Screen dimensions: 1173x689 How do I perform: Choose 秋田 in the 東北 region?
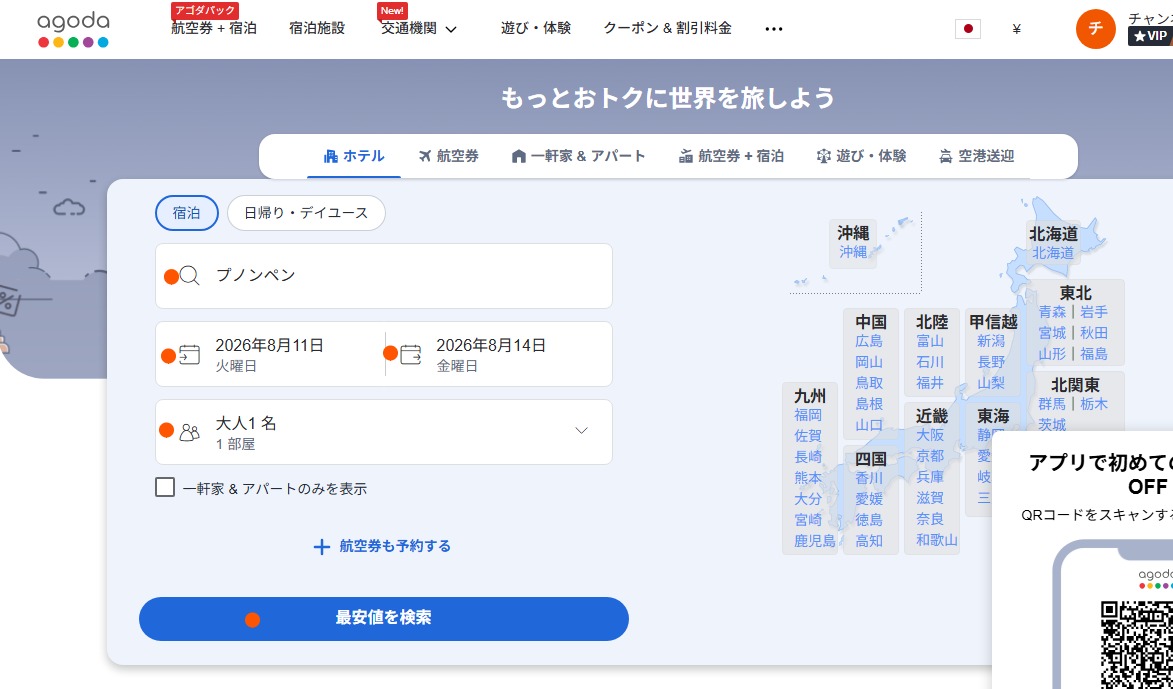(x=1094, y=333)
